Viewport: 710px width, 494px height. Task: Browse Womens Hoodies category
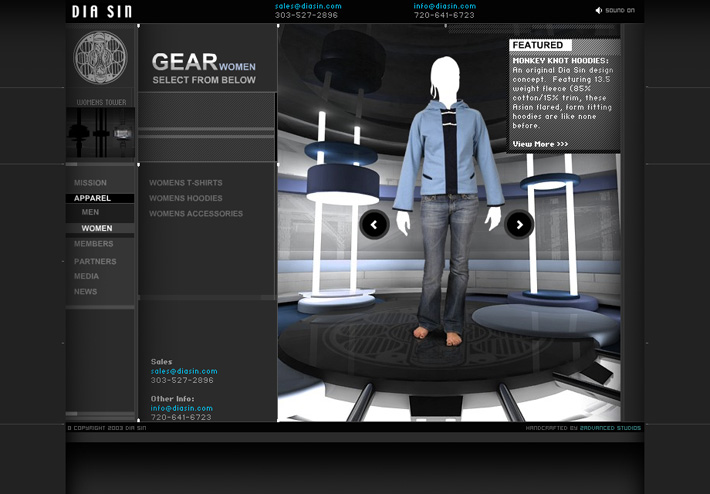[x=186, y=198]
